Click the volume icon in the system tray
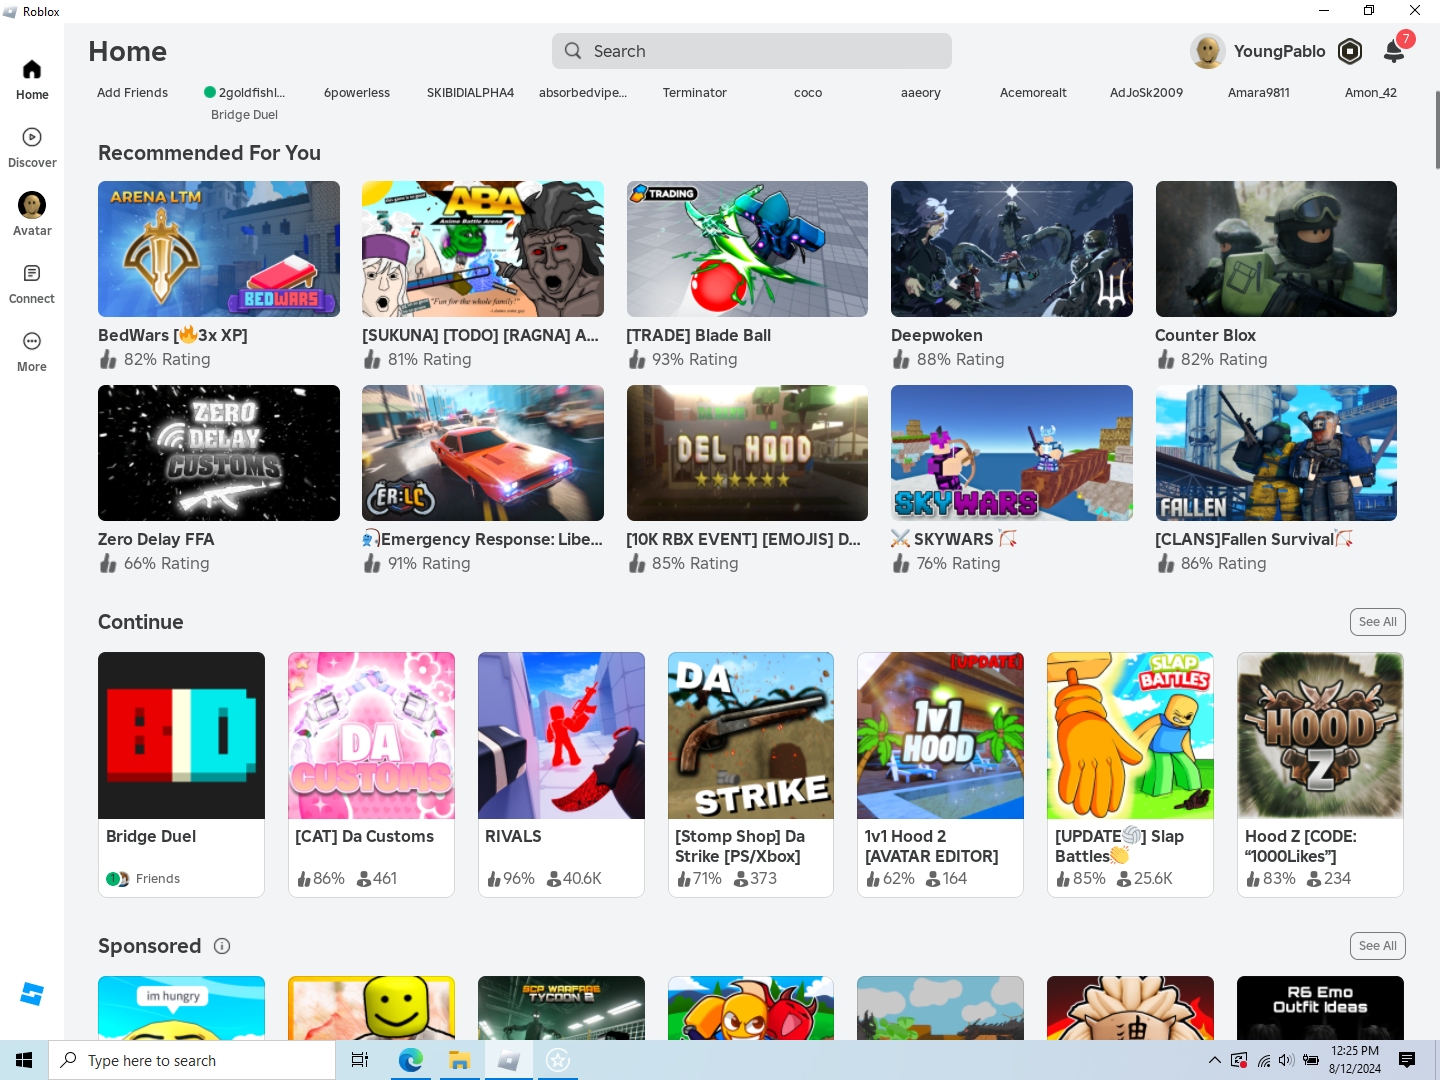Viewport: 1440px width, 1080px height. [x=1286, y=1060]
